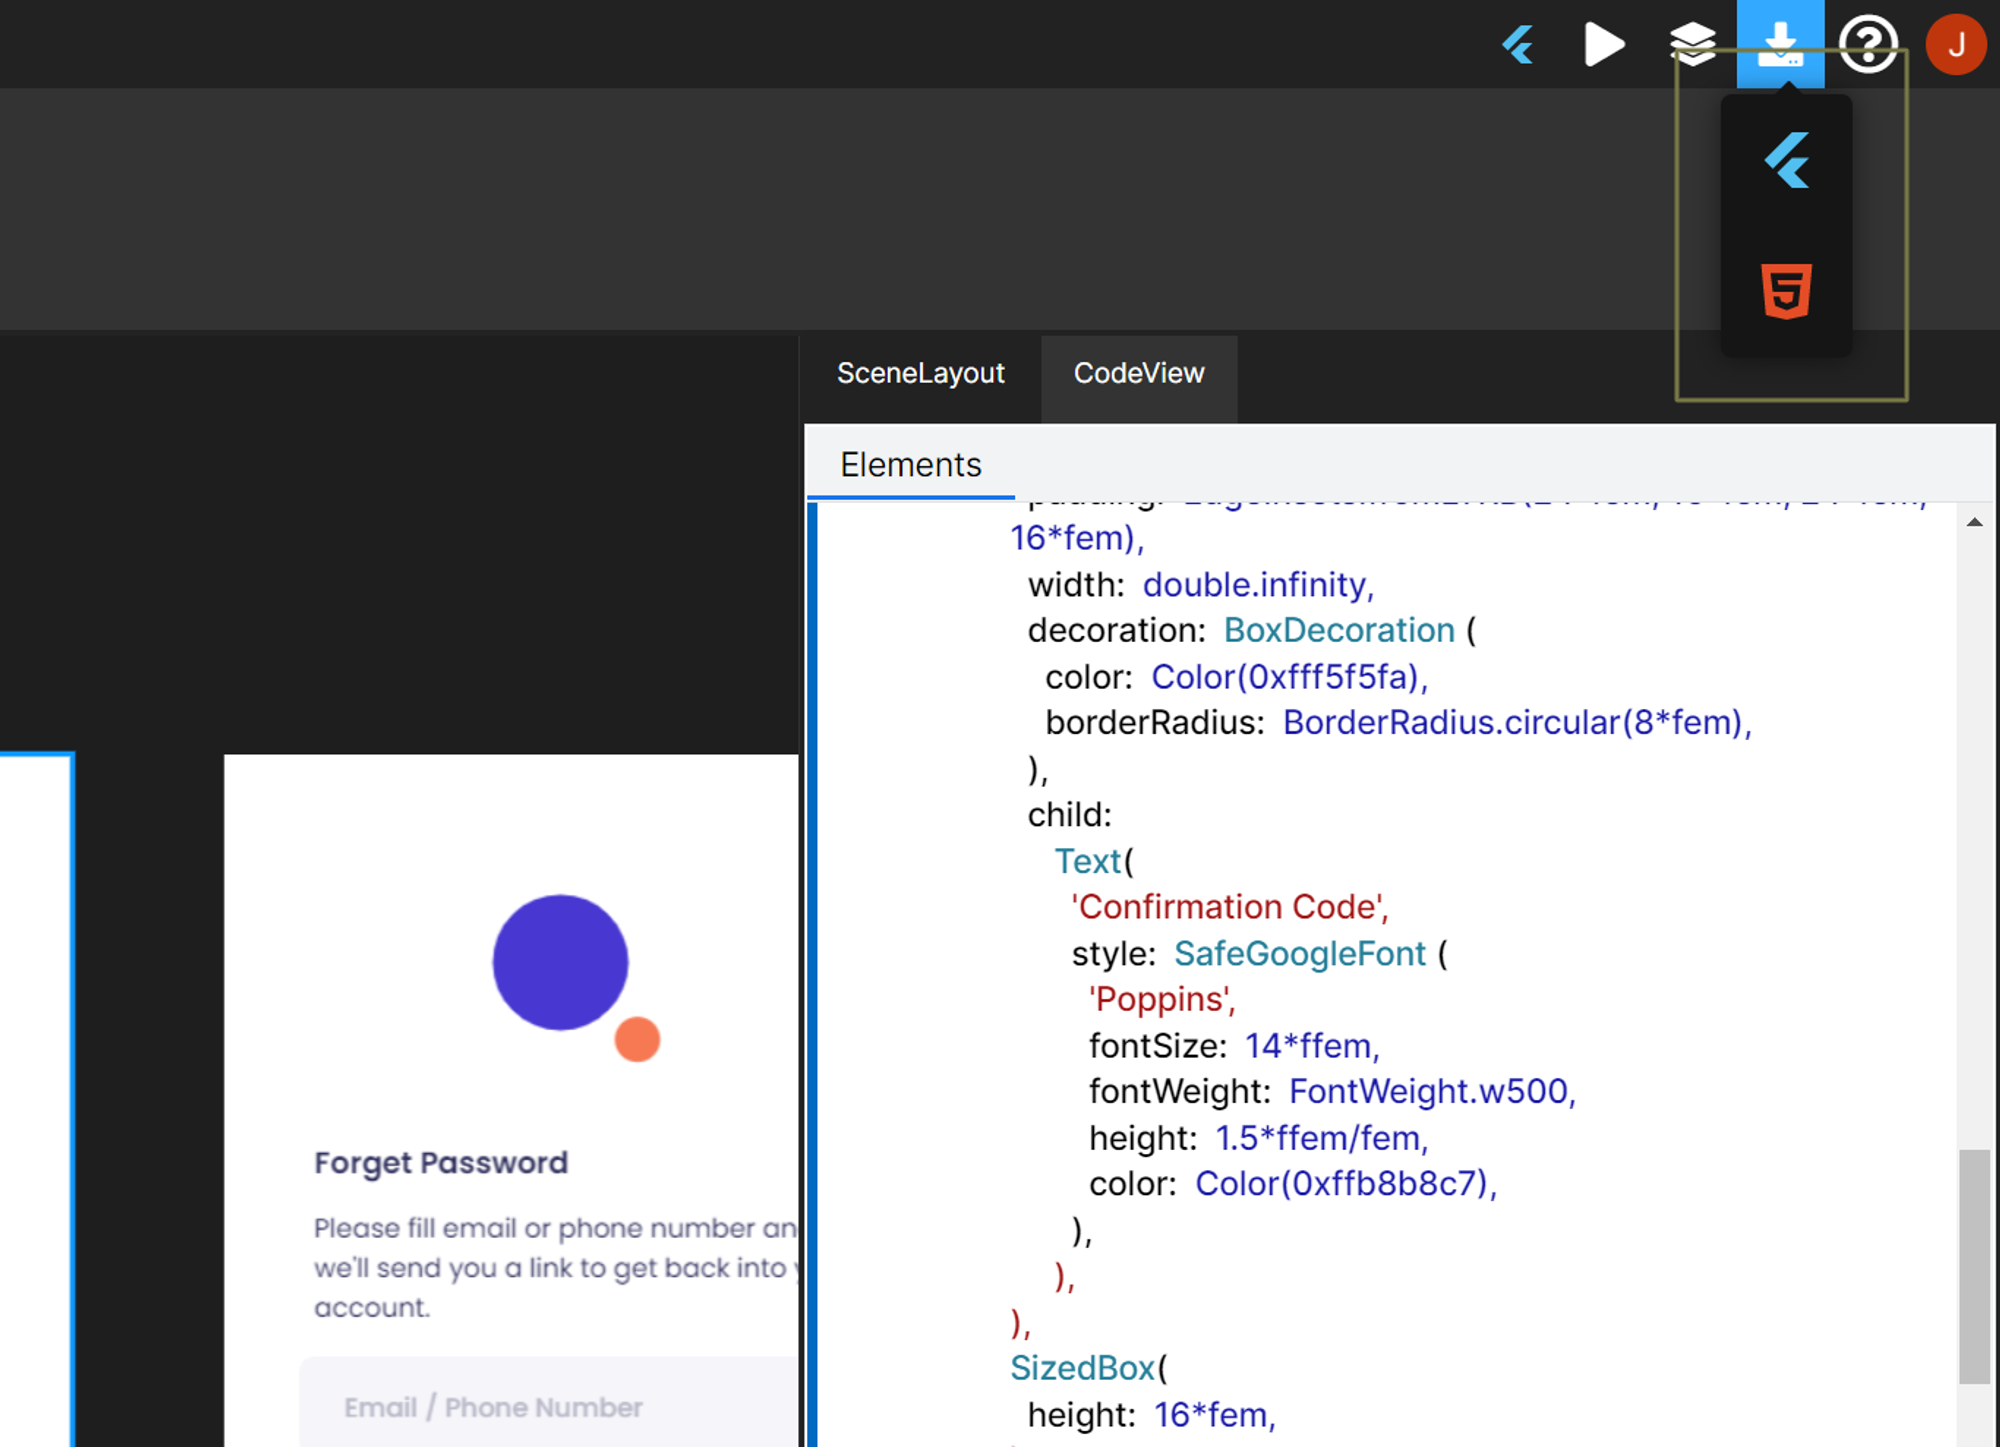The width and height of the screenshot is (2000, 1447).
Task: Click the 'Confirmation Code' string in code
Action: click(x=1229, y=907)
